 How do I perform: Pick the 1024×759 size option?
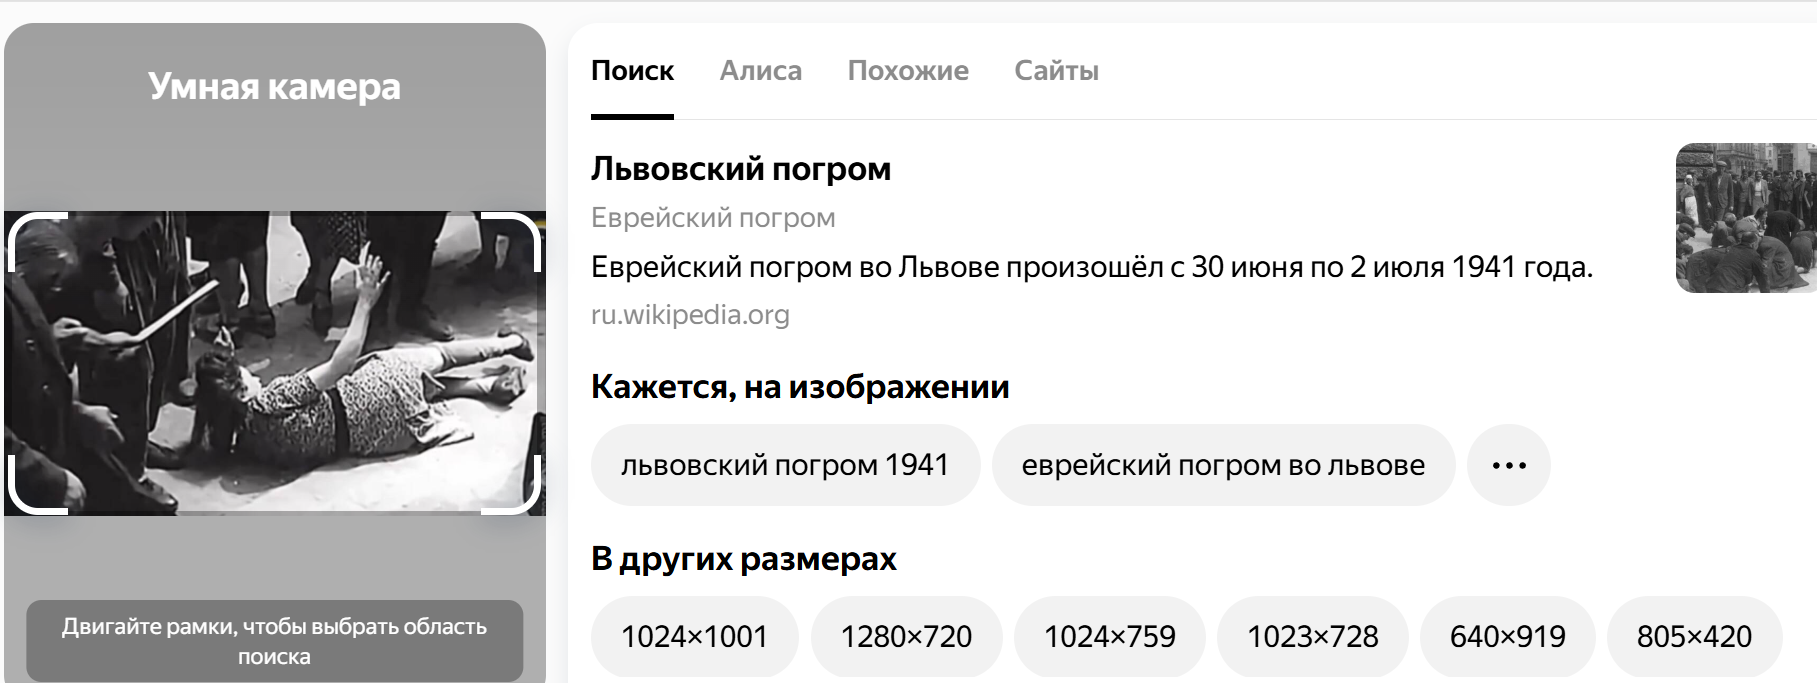(1109, 637)
